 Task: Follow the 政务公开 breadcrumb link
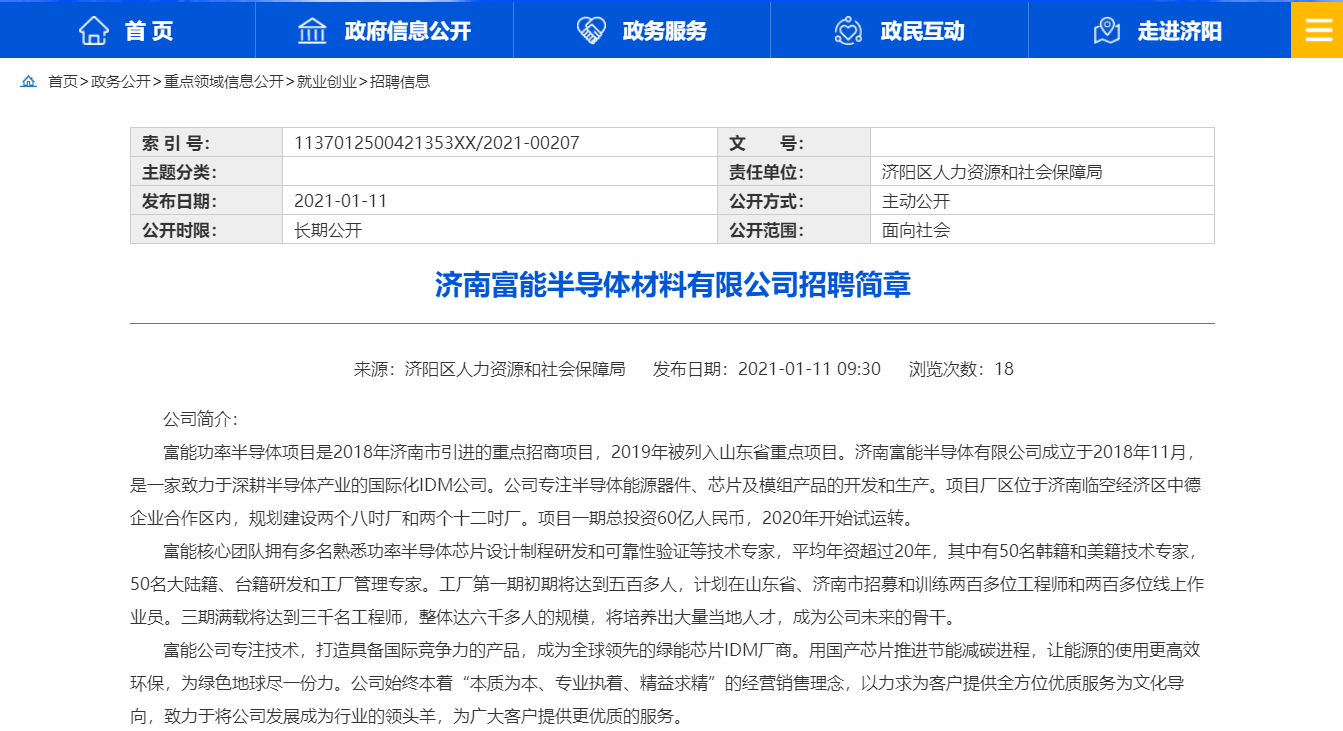pyautogui.click(x=121, y=82)
